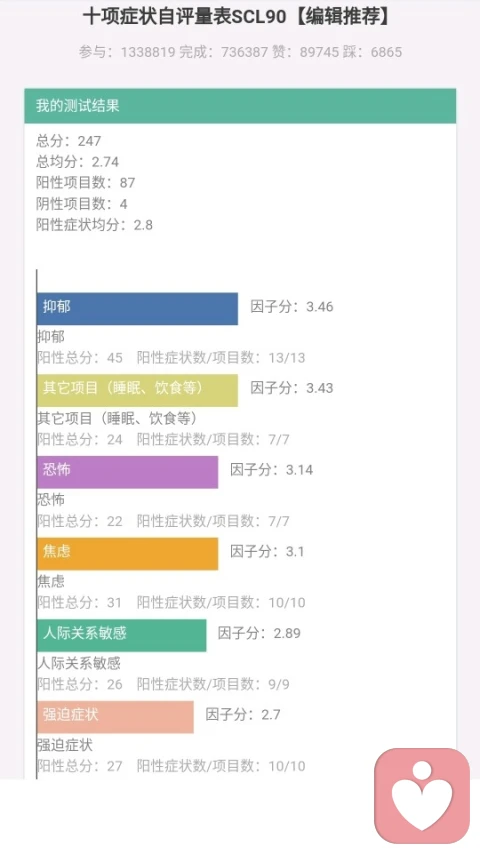Select the yellow 其它项目 bar

coord(137,390)
